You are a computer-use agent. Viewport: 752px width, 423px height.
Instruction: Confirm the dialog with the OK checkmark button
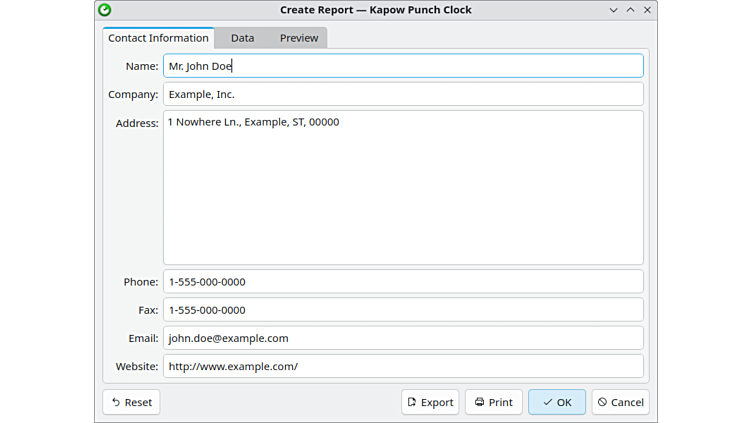tap(557, 402)
